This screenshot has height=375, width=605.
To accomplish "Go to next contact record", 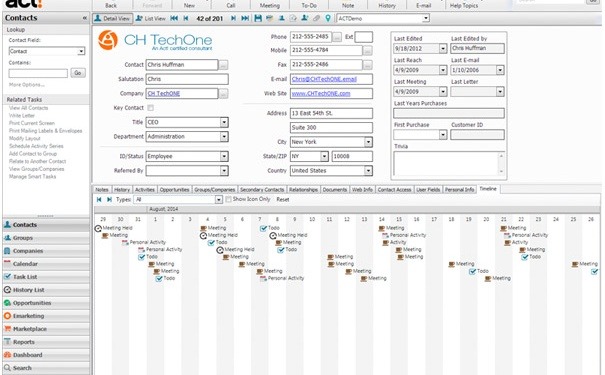I will tap(233, 18).
